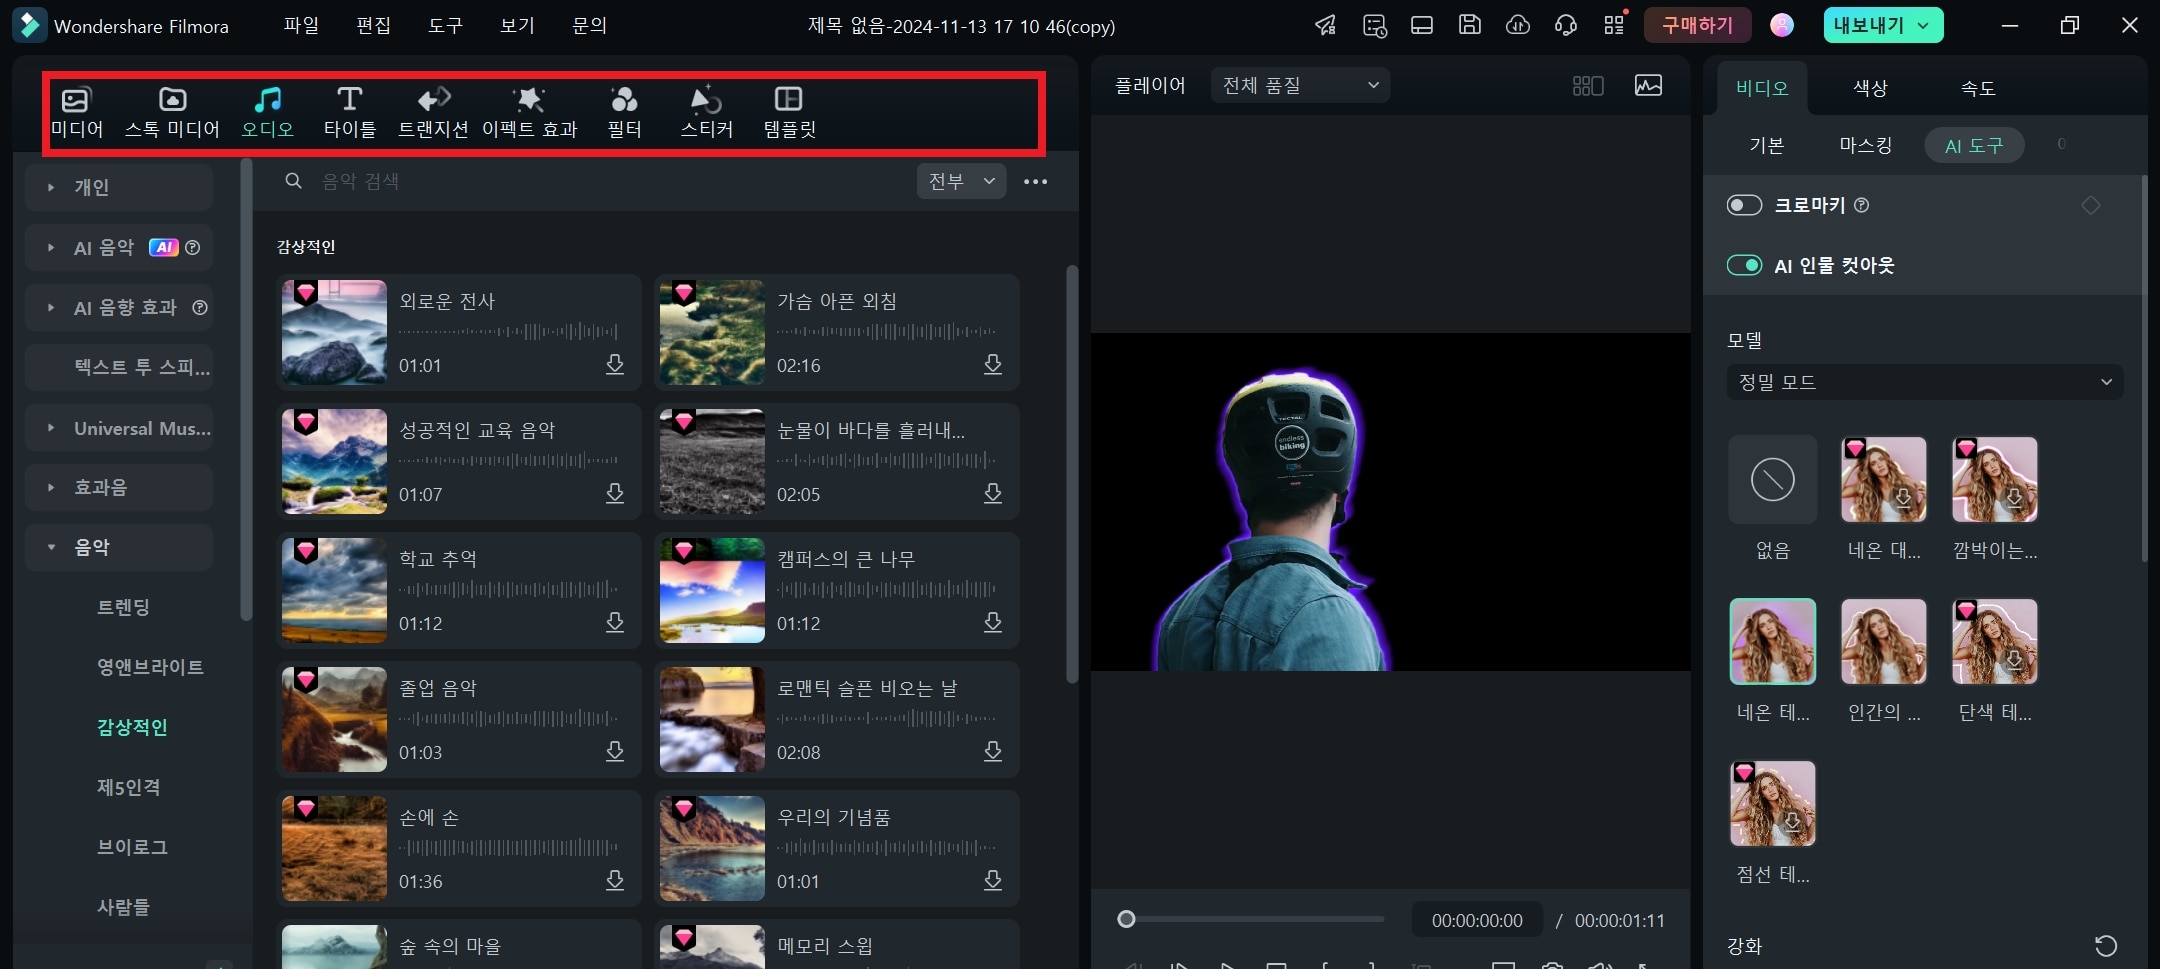The image size is (2160, 969).
Task: Open the 필터 filters panel
Action: pos(624,113)
